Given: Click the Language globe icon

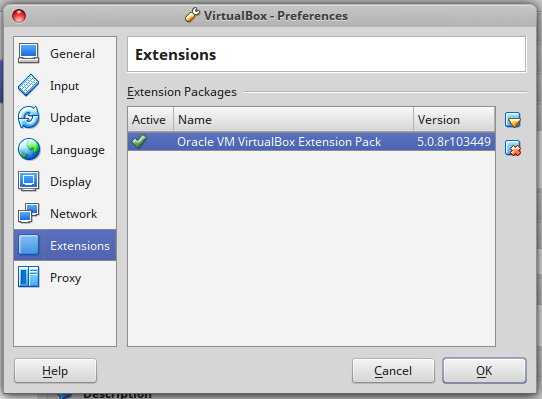Looking at the screenshot, I should [29, 149].
